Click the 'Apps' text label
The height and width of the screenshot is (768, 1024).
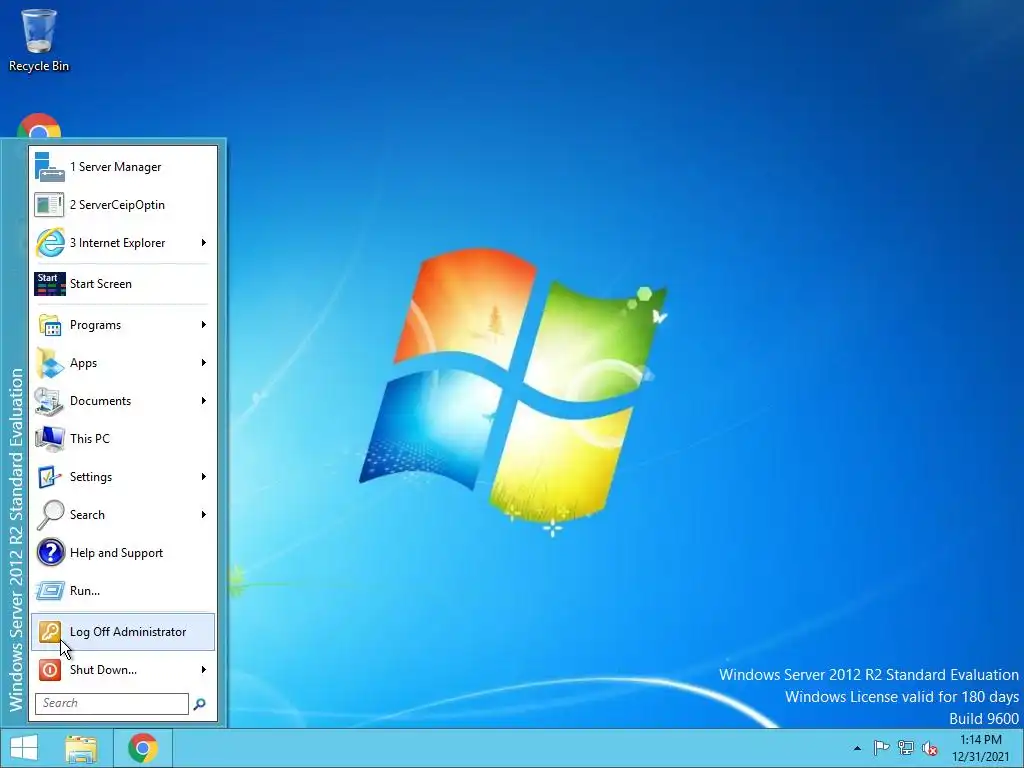pyautogui.click(x=84, y=363)
